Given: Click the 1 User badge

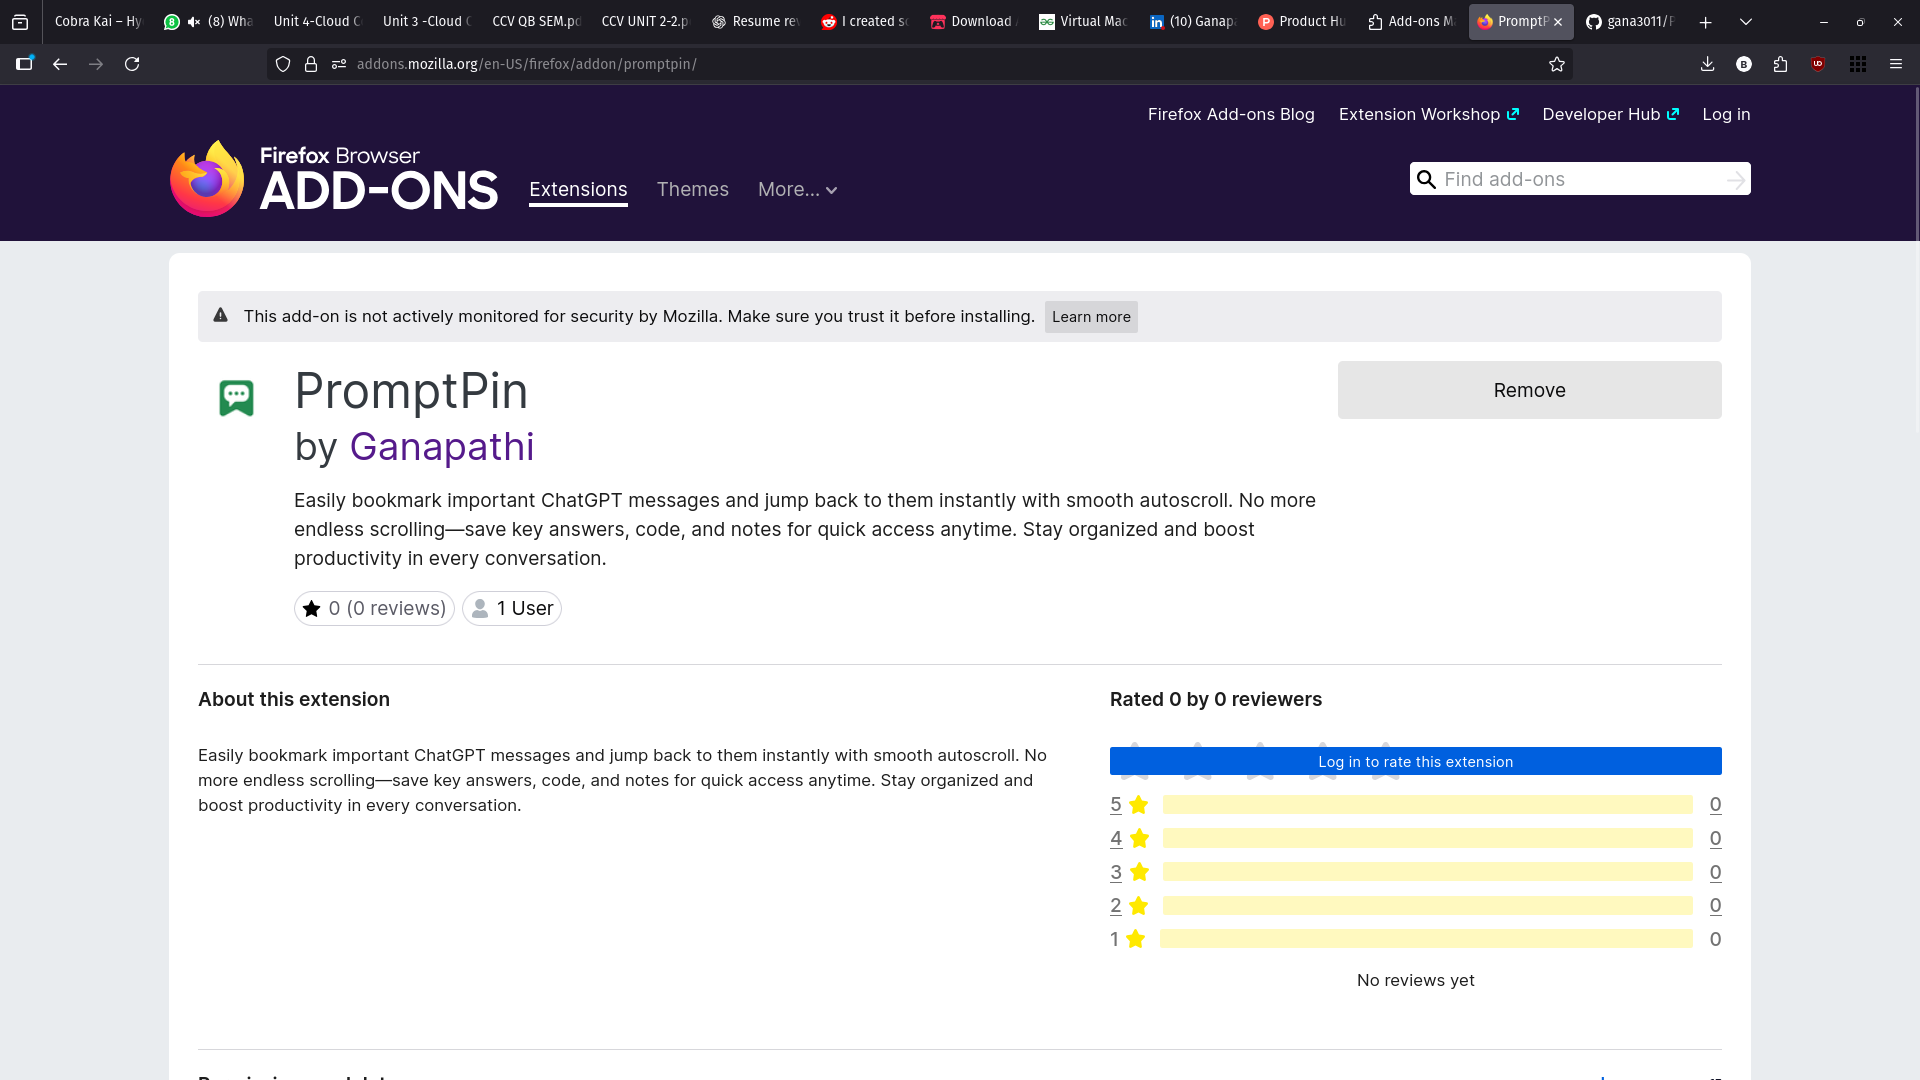Looking at the screenshot, I should click(511, 608).
